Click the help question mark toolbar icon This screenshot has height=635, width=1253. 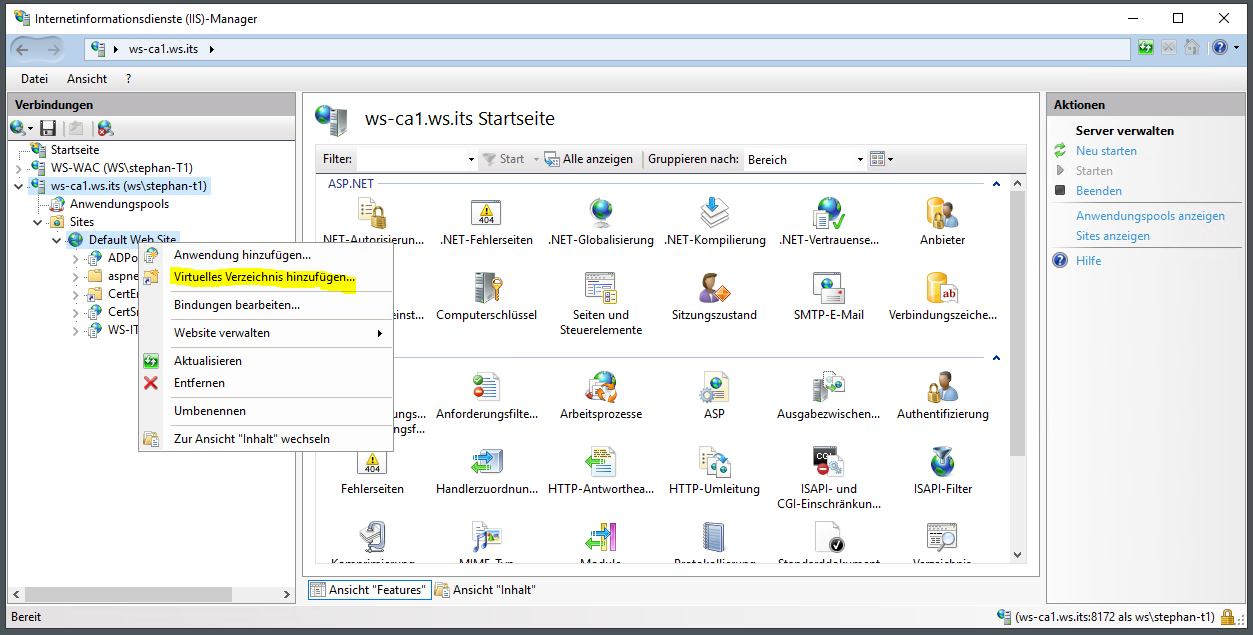coord(1218,47)
